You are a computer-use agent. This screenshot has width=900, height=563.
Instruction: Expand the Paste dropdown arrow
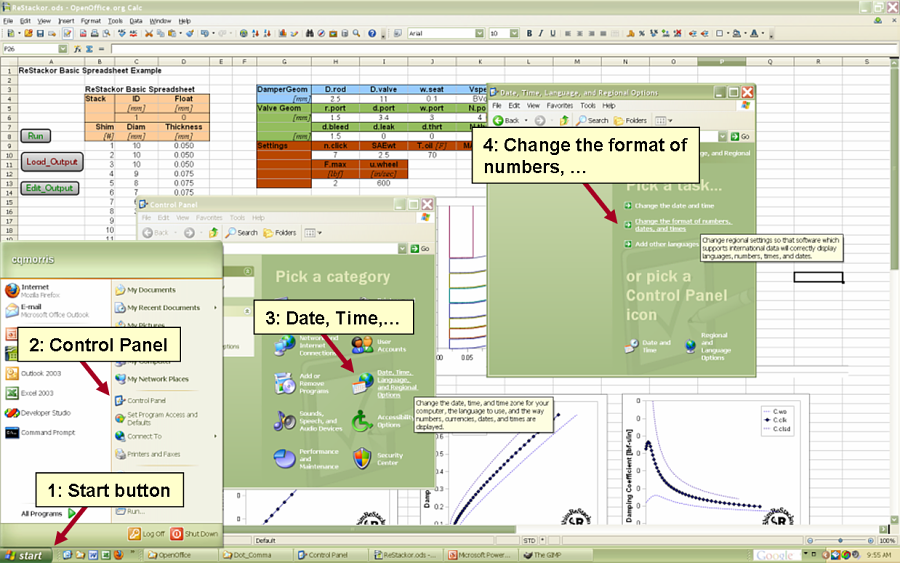(181, 33)
